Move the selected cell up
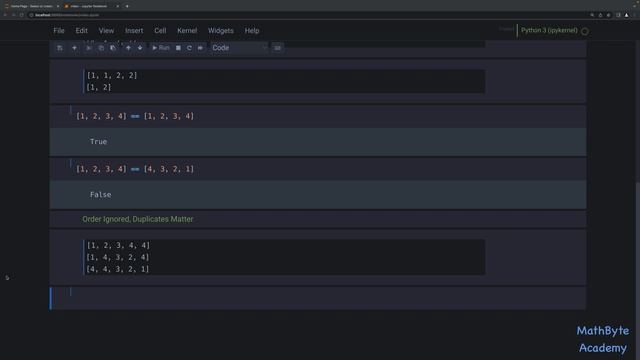640x360 pixels. 128,48
